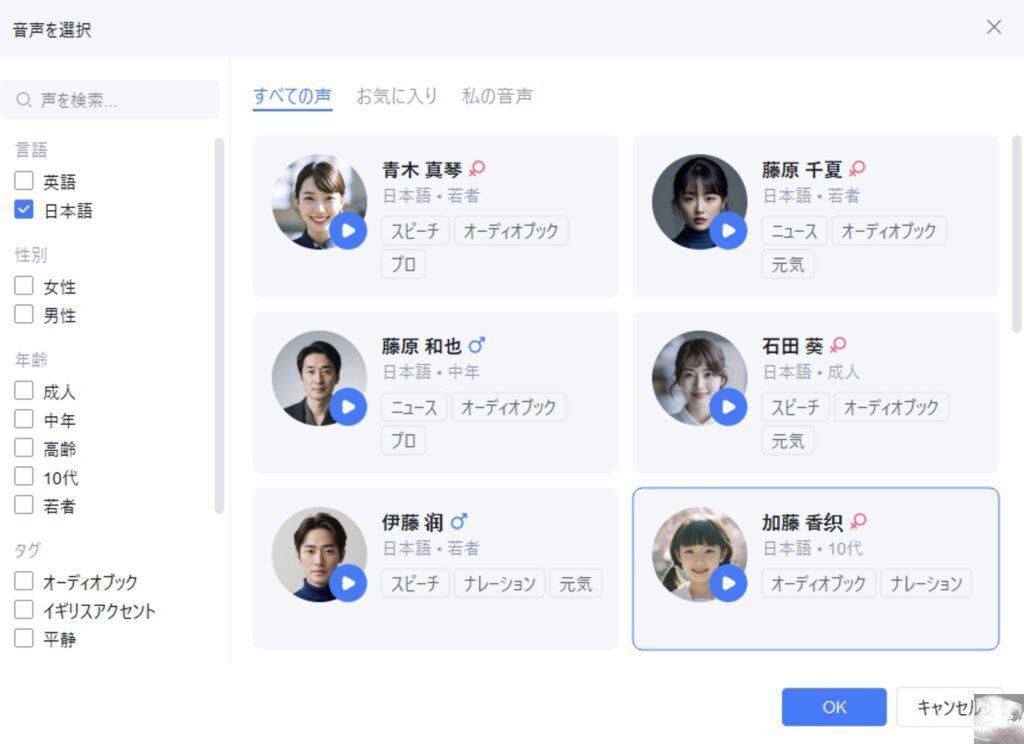Play voice preview for 加藤 香织
The width and height of the screenshot is (1024, 744).
tap(728, 583)
